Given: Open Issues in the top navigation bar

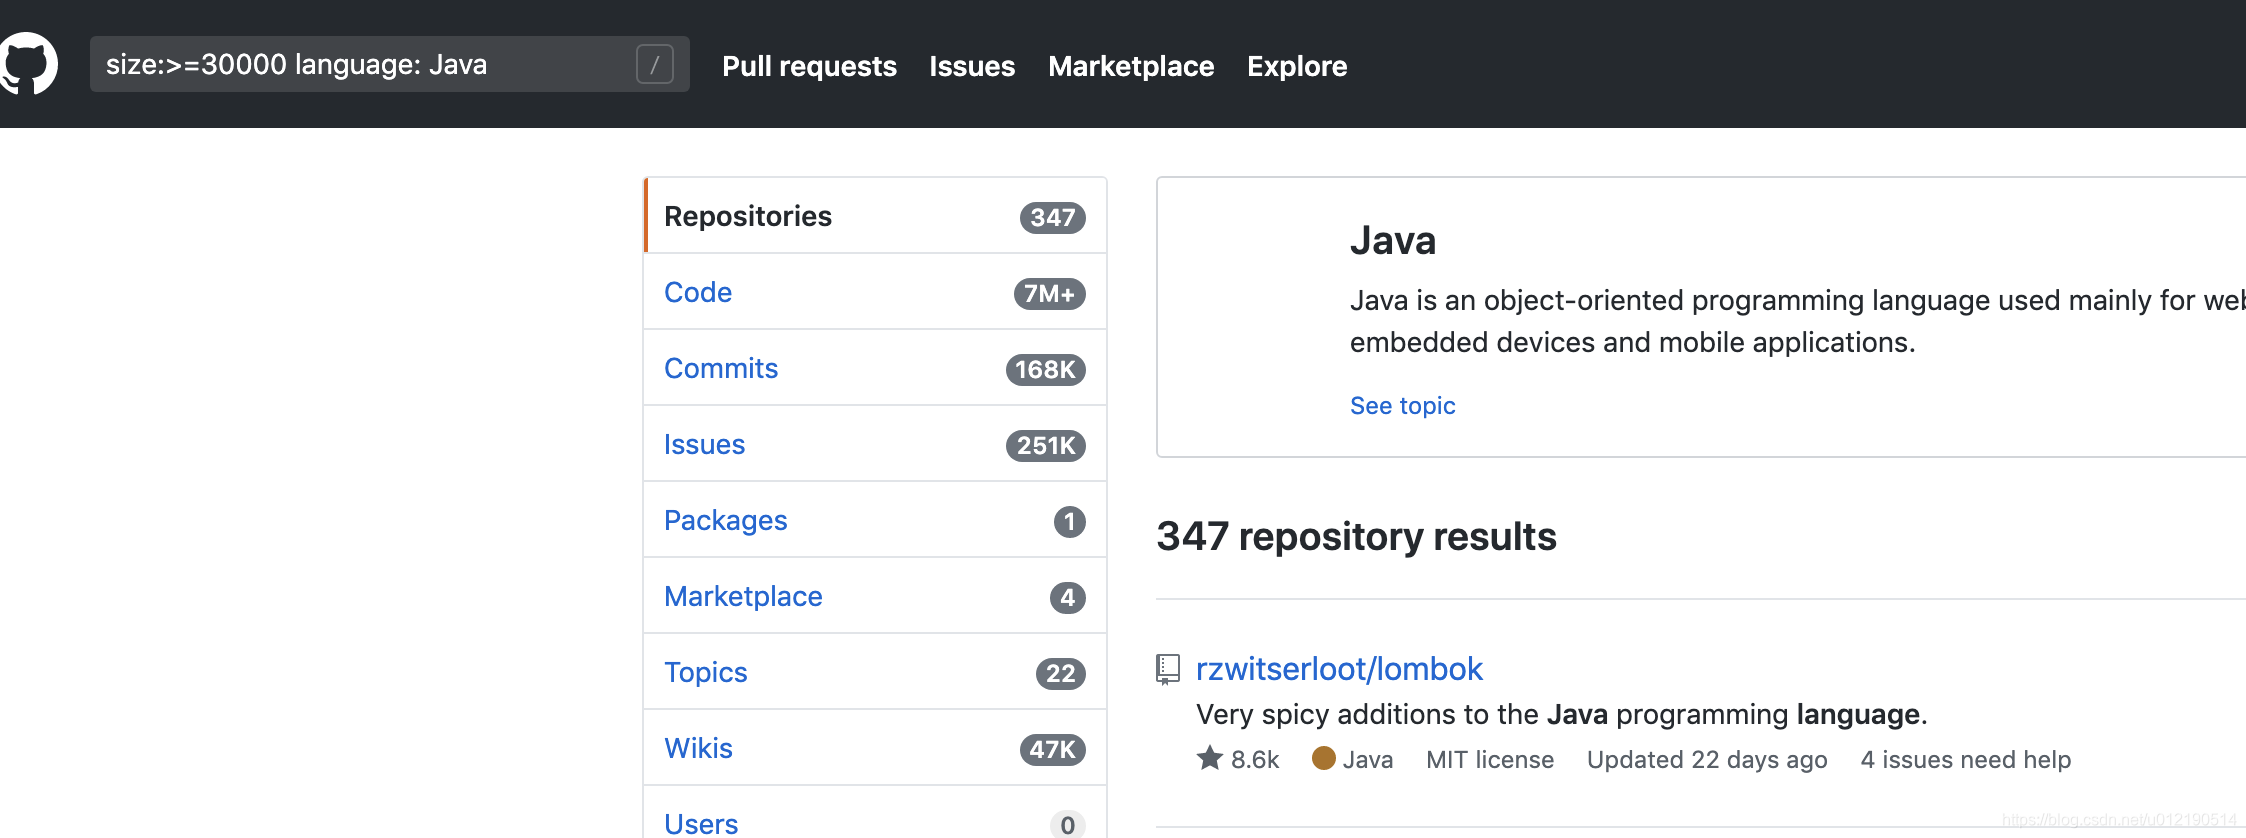Looking at the screenshot, I should pyautogui.click(x=972, y=66).
